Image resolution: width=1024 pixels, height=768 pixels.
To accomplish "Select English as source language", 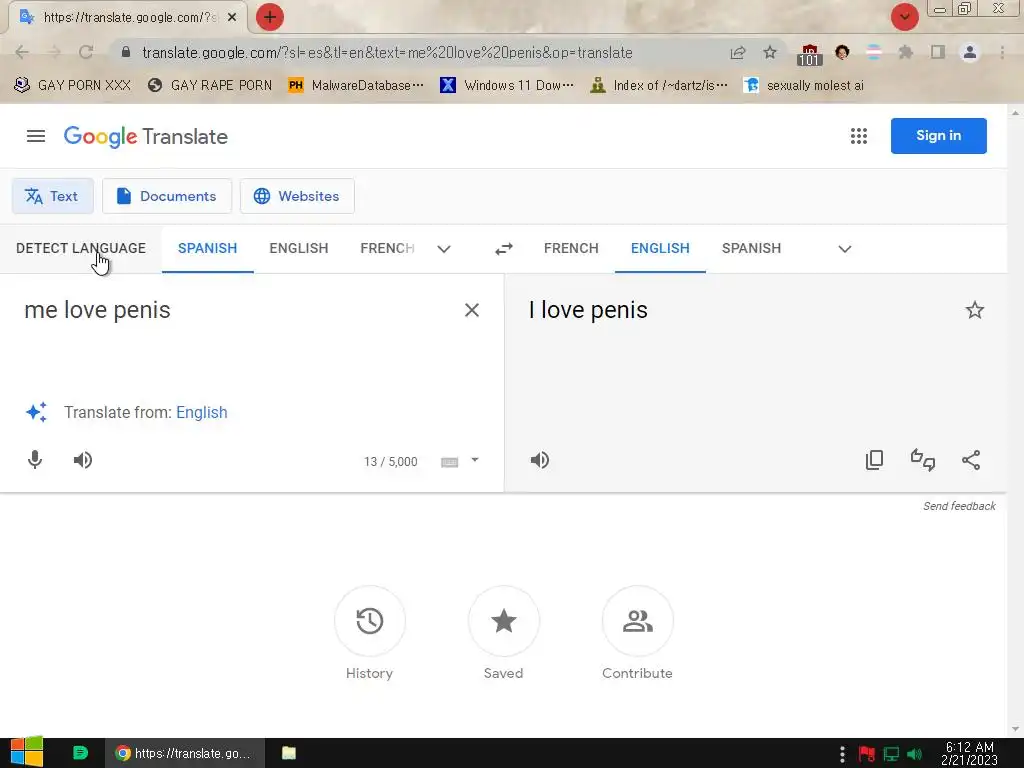I will pyautogui.click(x=298, y=248).
